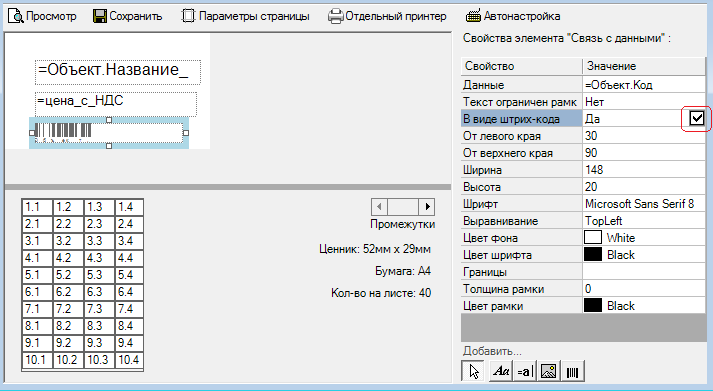Click the Параметры страницы page icon
The width and height of the screenshot is (713, 391).
188,16
